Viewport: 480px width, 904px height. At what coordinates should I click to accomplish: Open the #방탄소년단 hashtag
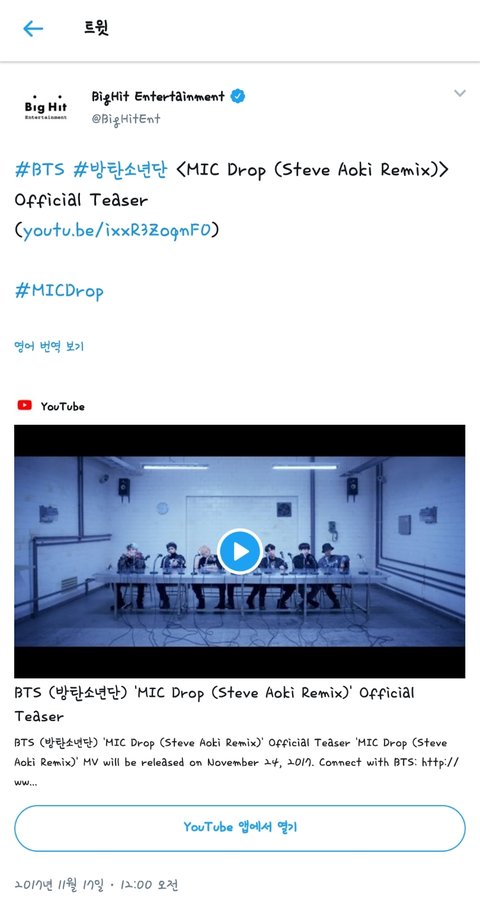[x=120, y=170]
